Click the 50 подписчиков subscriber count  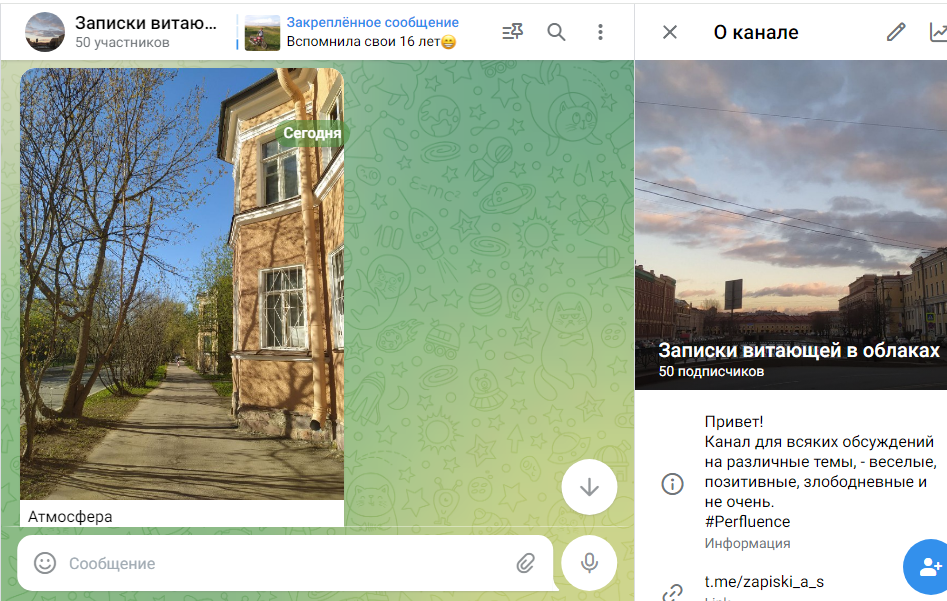click(711, 371)
